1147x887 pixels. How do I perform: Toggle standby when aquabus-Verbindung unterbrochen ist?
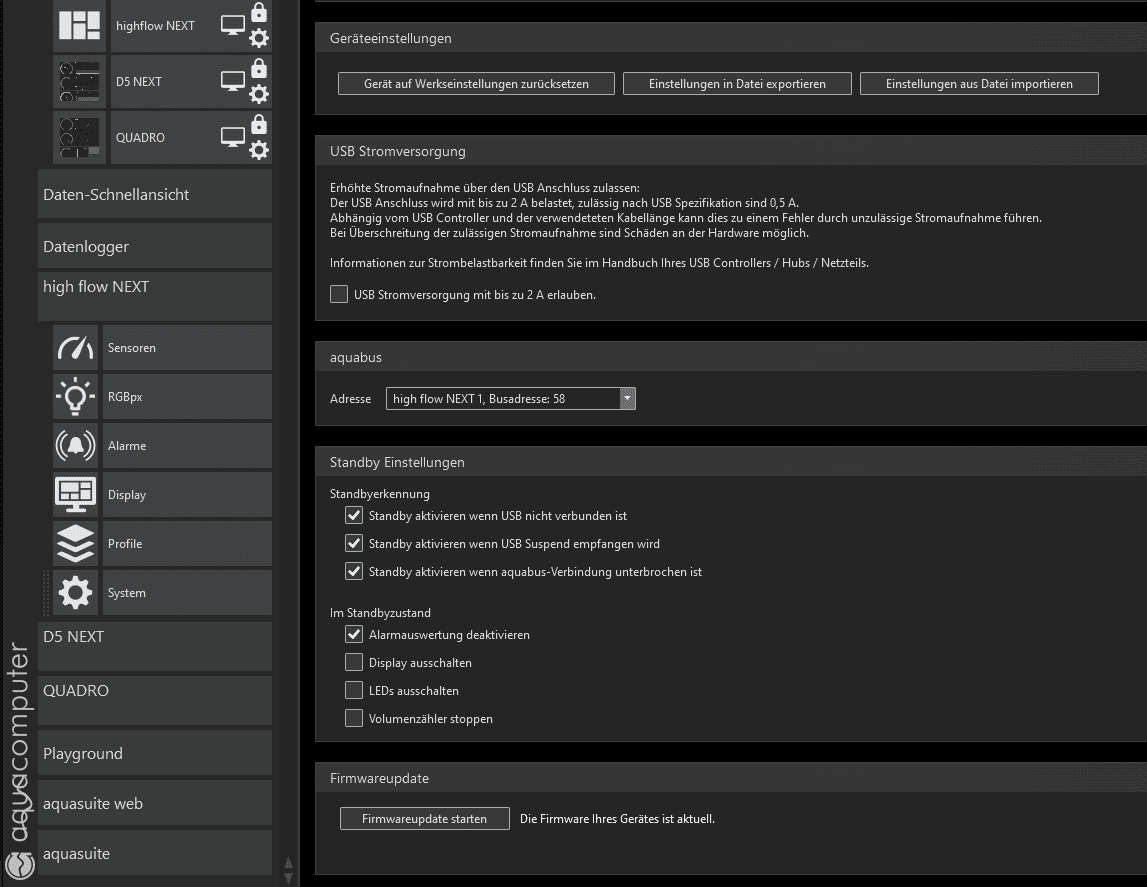click(354, 571)
